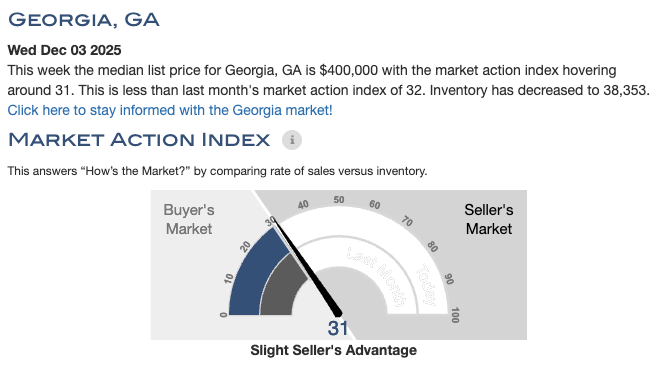Click the Last Month ring label

point(377,276)
